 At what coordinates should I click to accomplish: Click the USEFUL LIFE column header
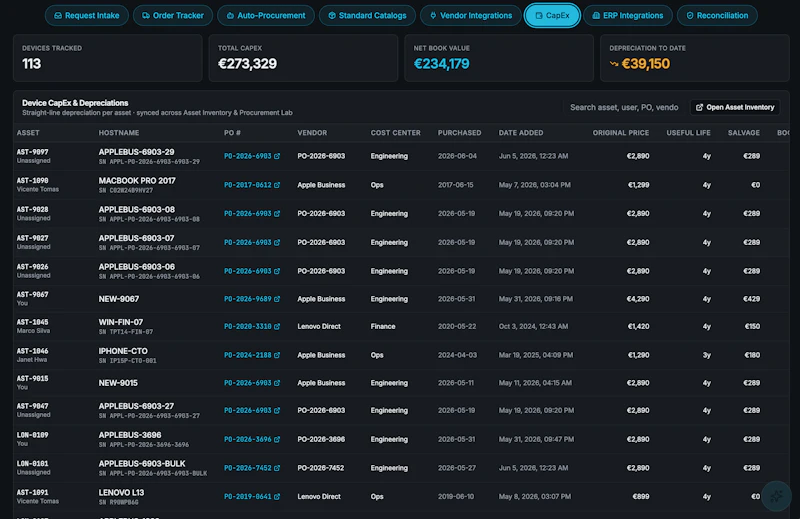pos(688,133)
